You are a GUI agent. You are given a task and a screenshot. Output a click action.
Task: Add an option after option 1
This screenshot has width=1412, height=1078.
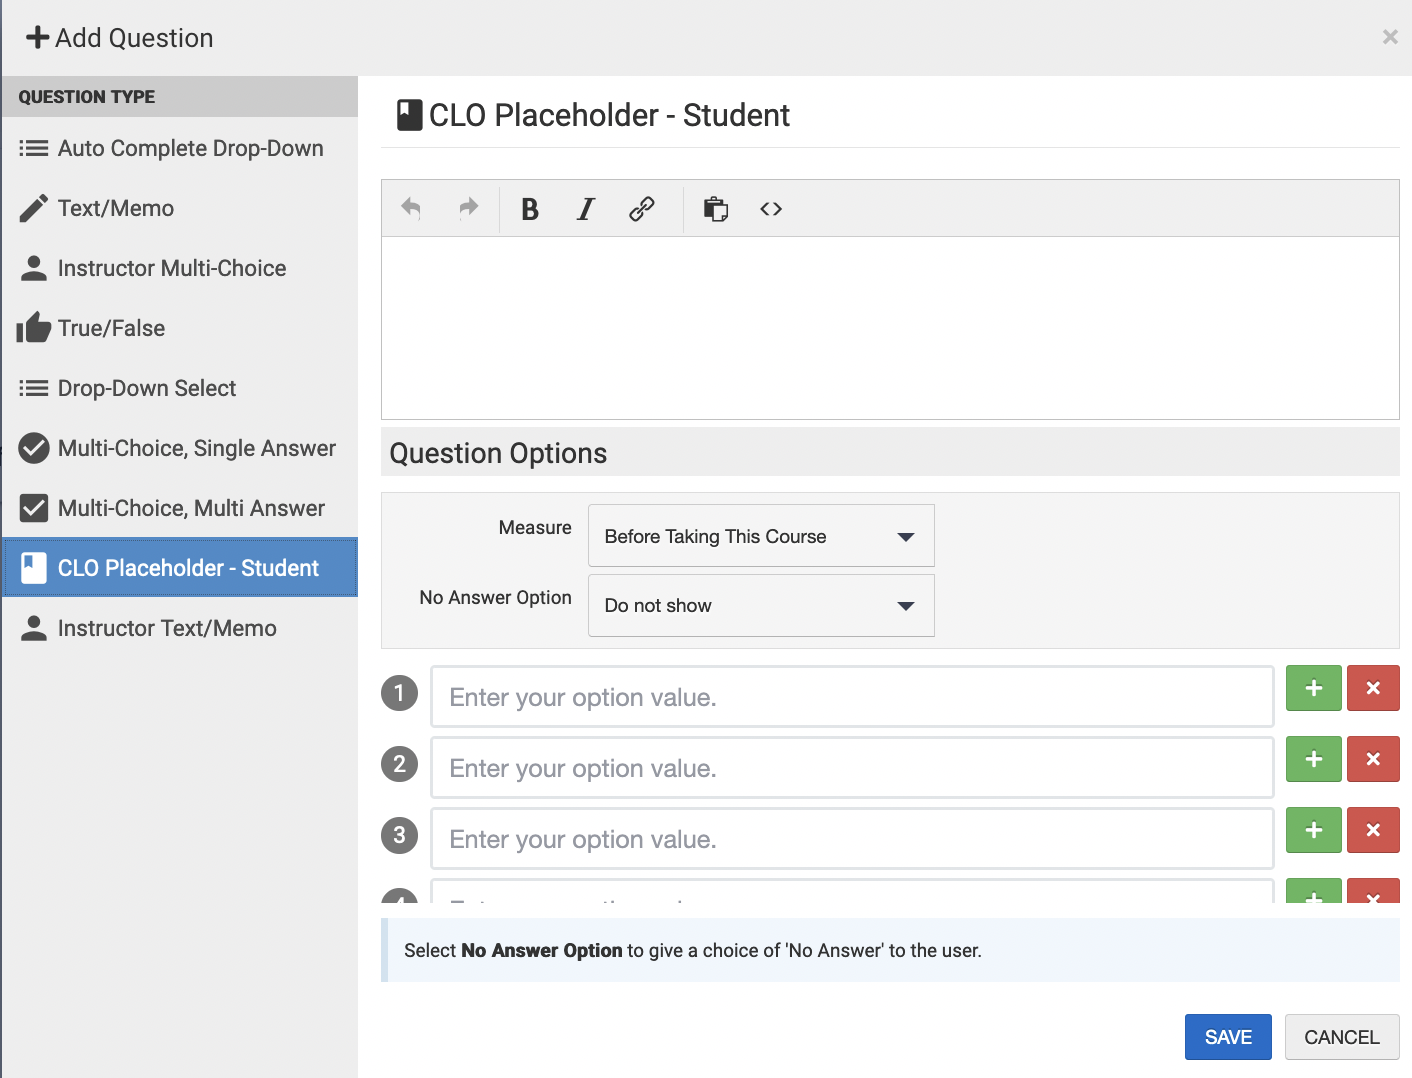click(1313, 688)
